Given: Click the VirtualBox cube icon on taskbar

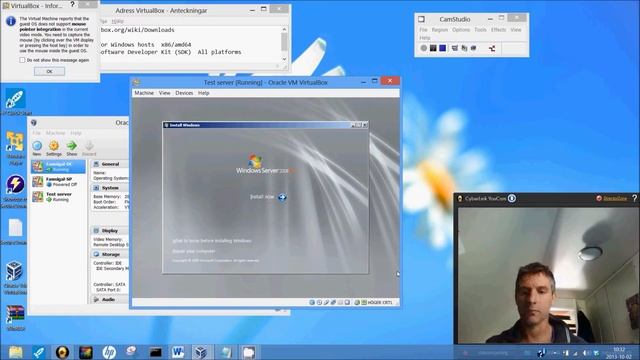Looking at the screenshot, I should 201,352.
